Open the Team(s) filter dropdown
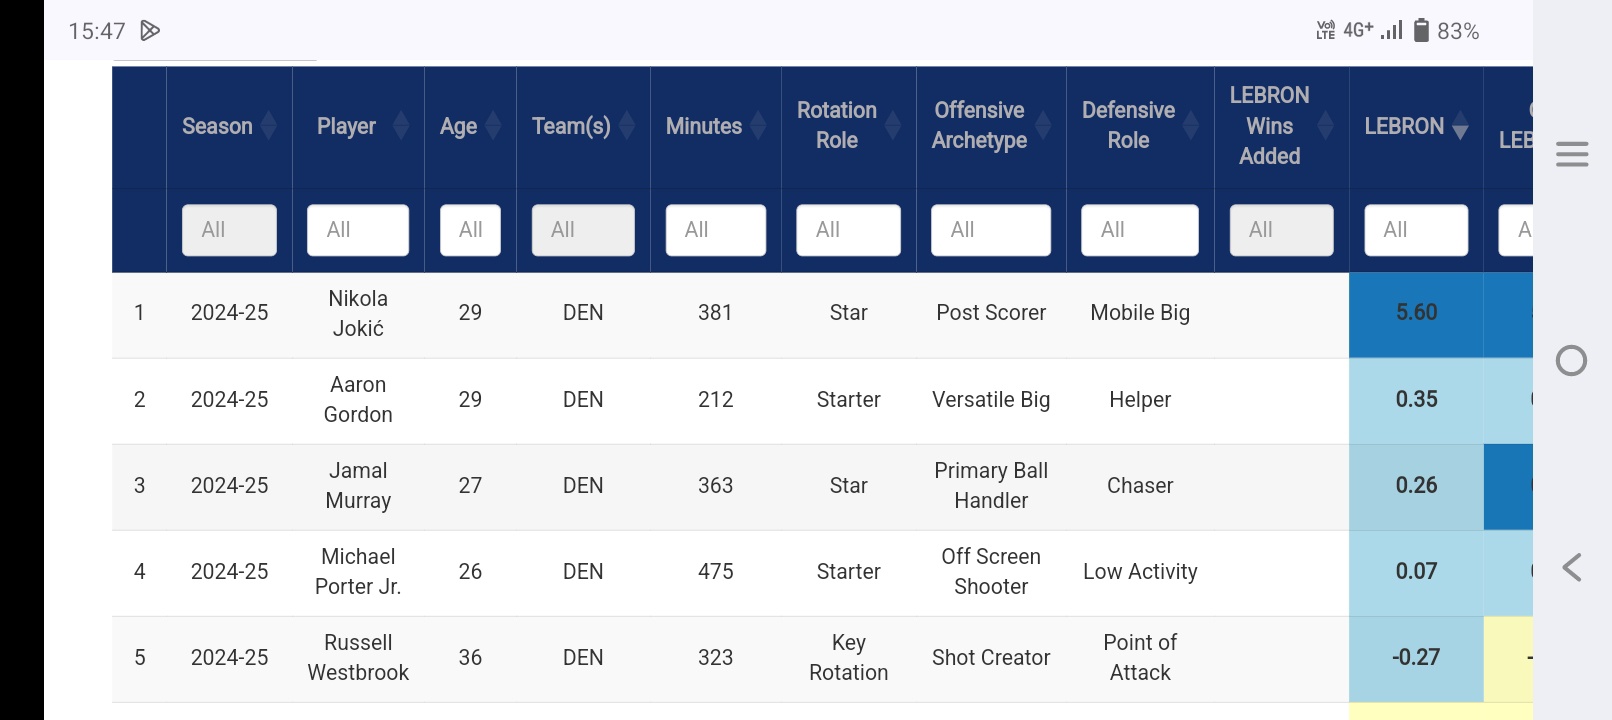This screenshot has width=1612, height=720. [x=583, y=230]
